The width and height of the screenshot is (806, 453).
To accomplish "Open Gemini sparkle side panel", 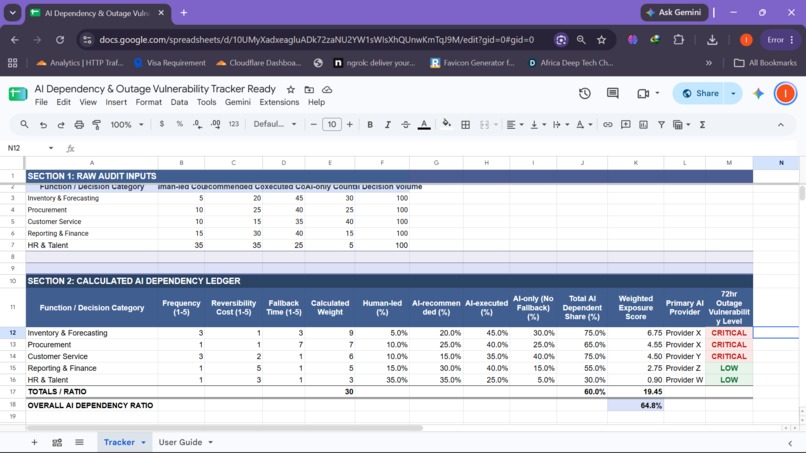I will tap(759, 94).
